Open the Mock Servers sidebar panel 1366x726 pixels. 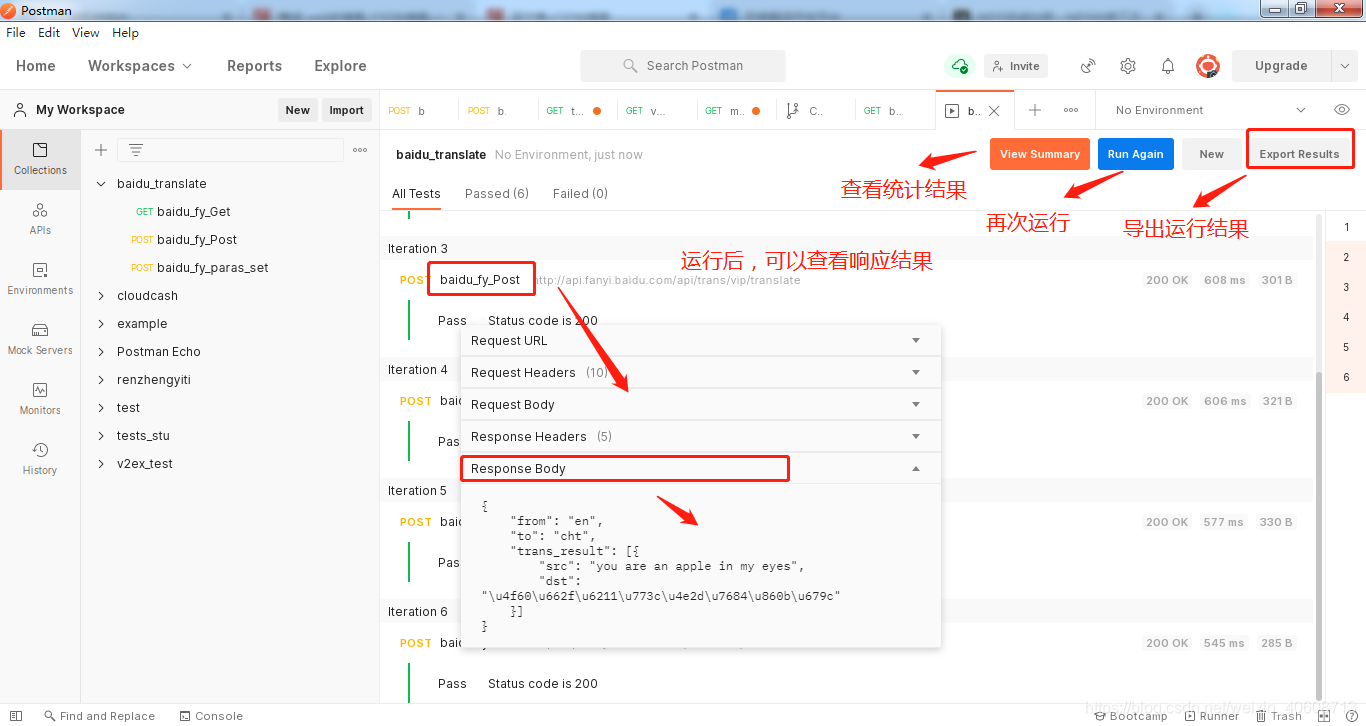point(40,339)
